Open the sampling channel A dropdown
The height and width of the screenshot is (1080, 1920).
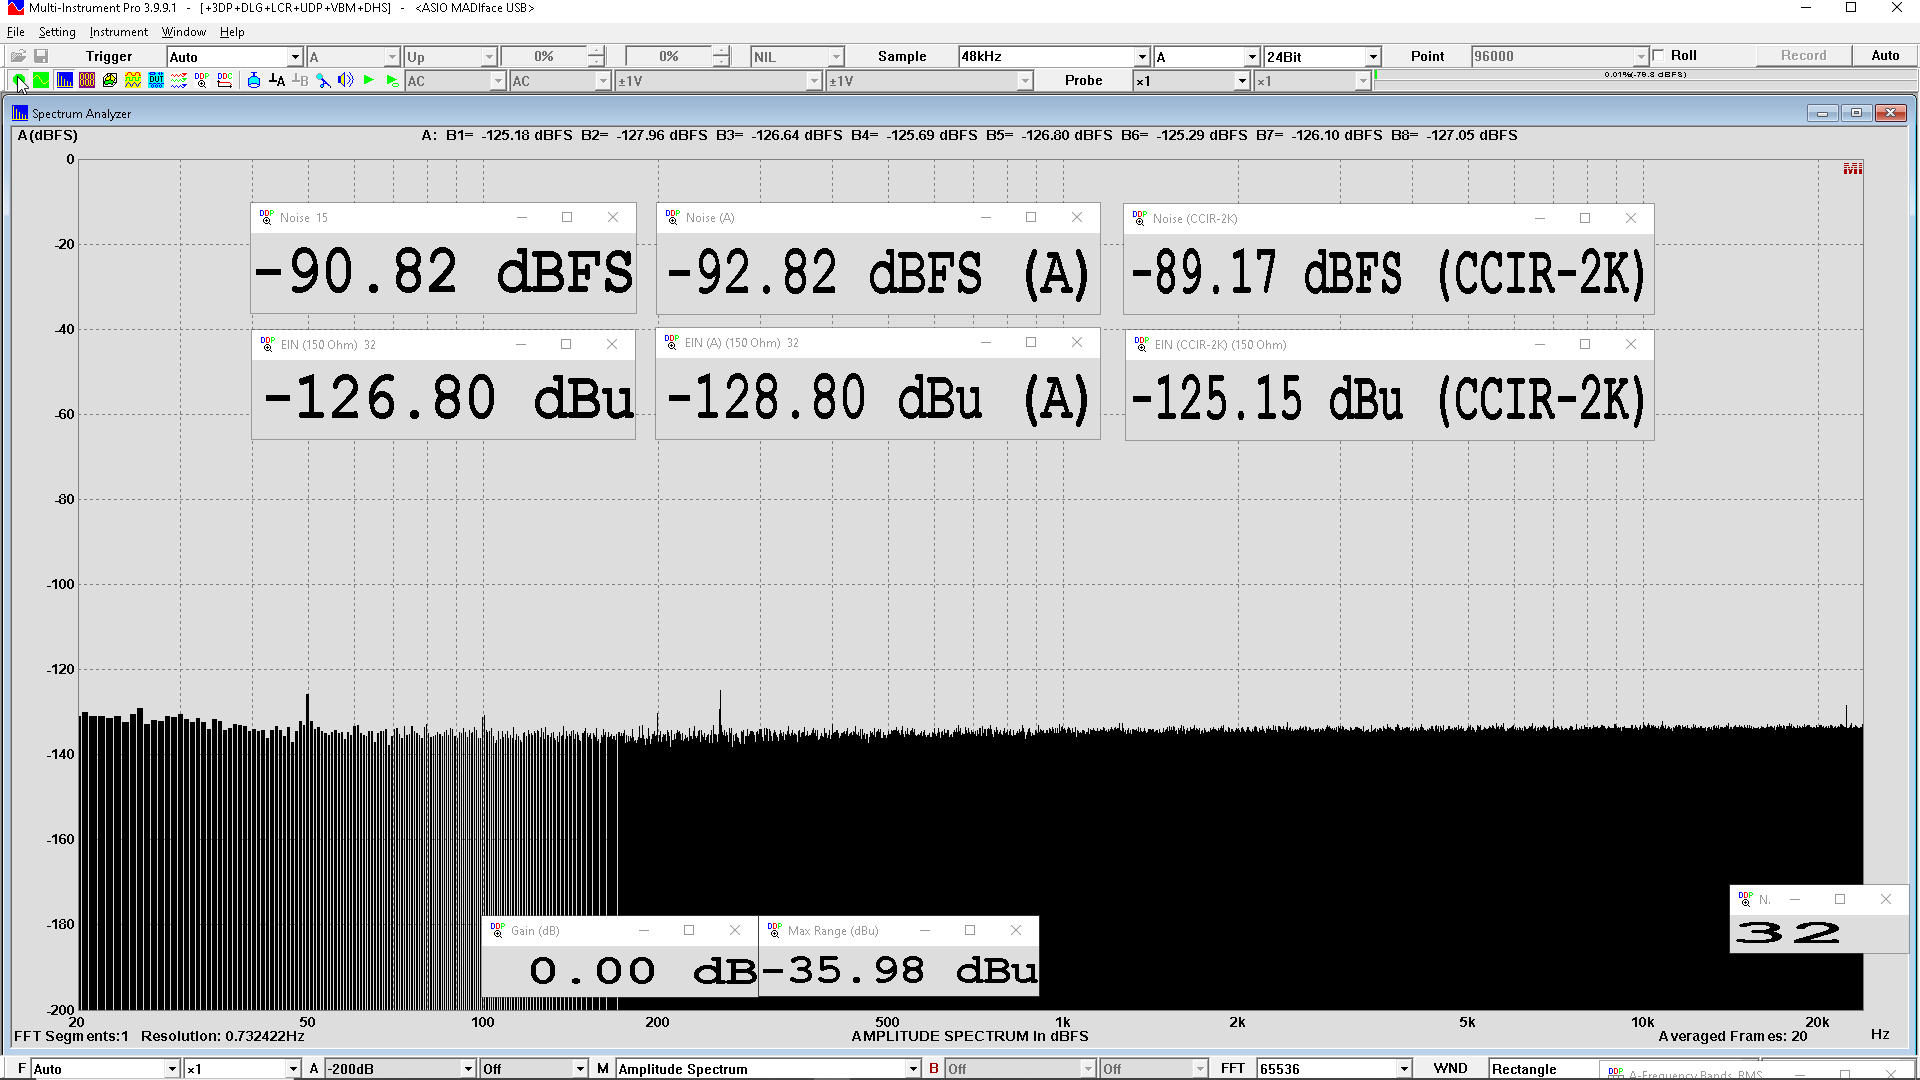[1252, 57]
